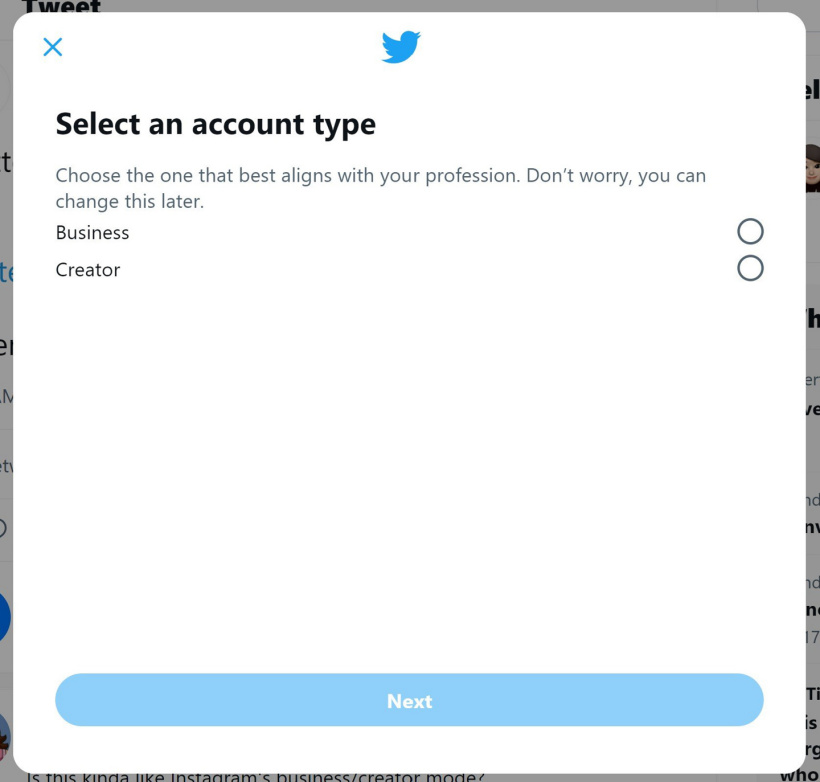This screenshot has width=820, height=782.
Task: Click the Twitter bird logo
Action: click(401, 47)
